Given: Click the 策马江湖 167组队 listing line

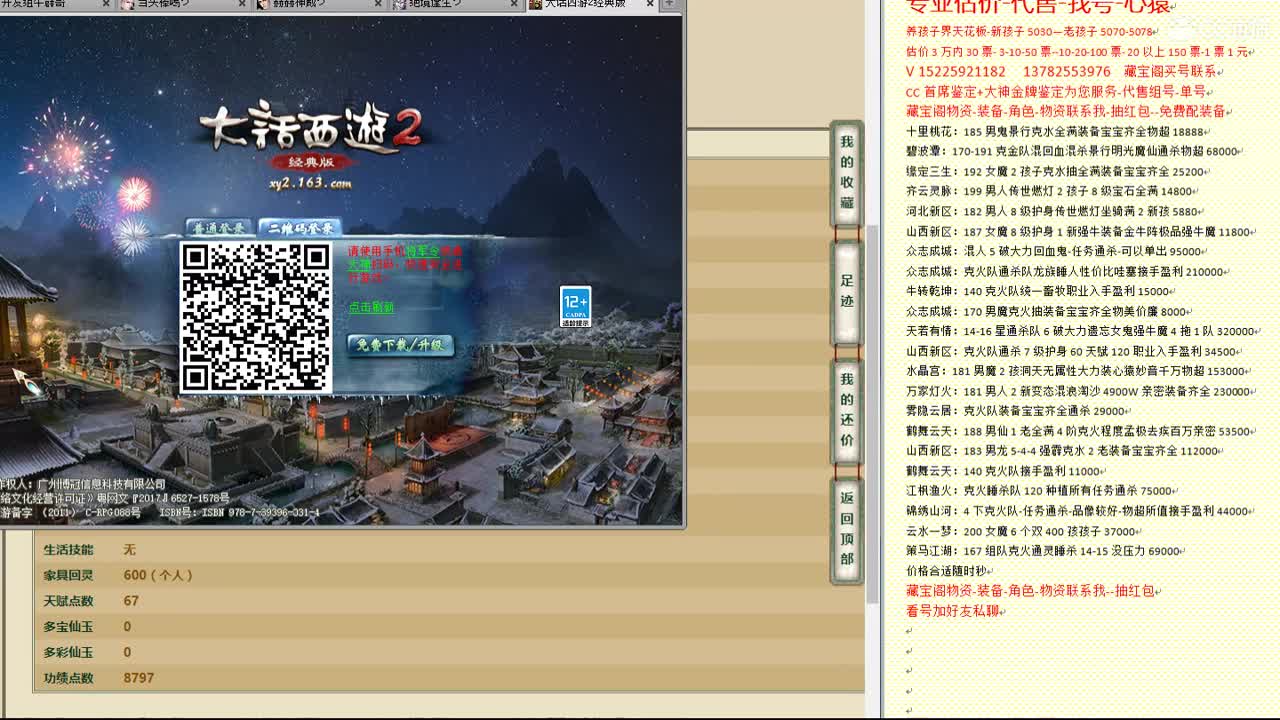Looking at the screenshot, I should (1044, 551).
